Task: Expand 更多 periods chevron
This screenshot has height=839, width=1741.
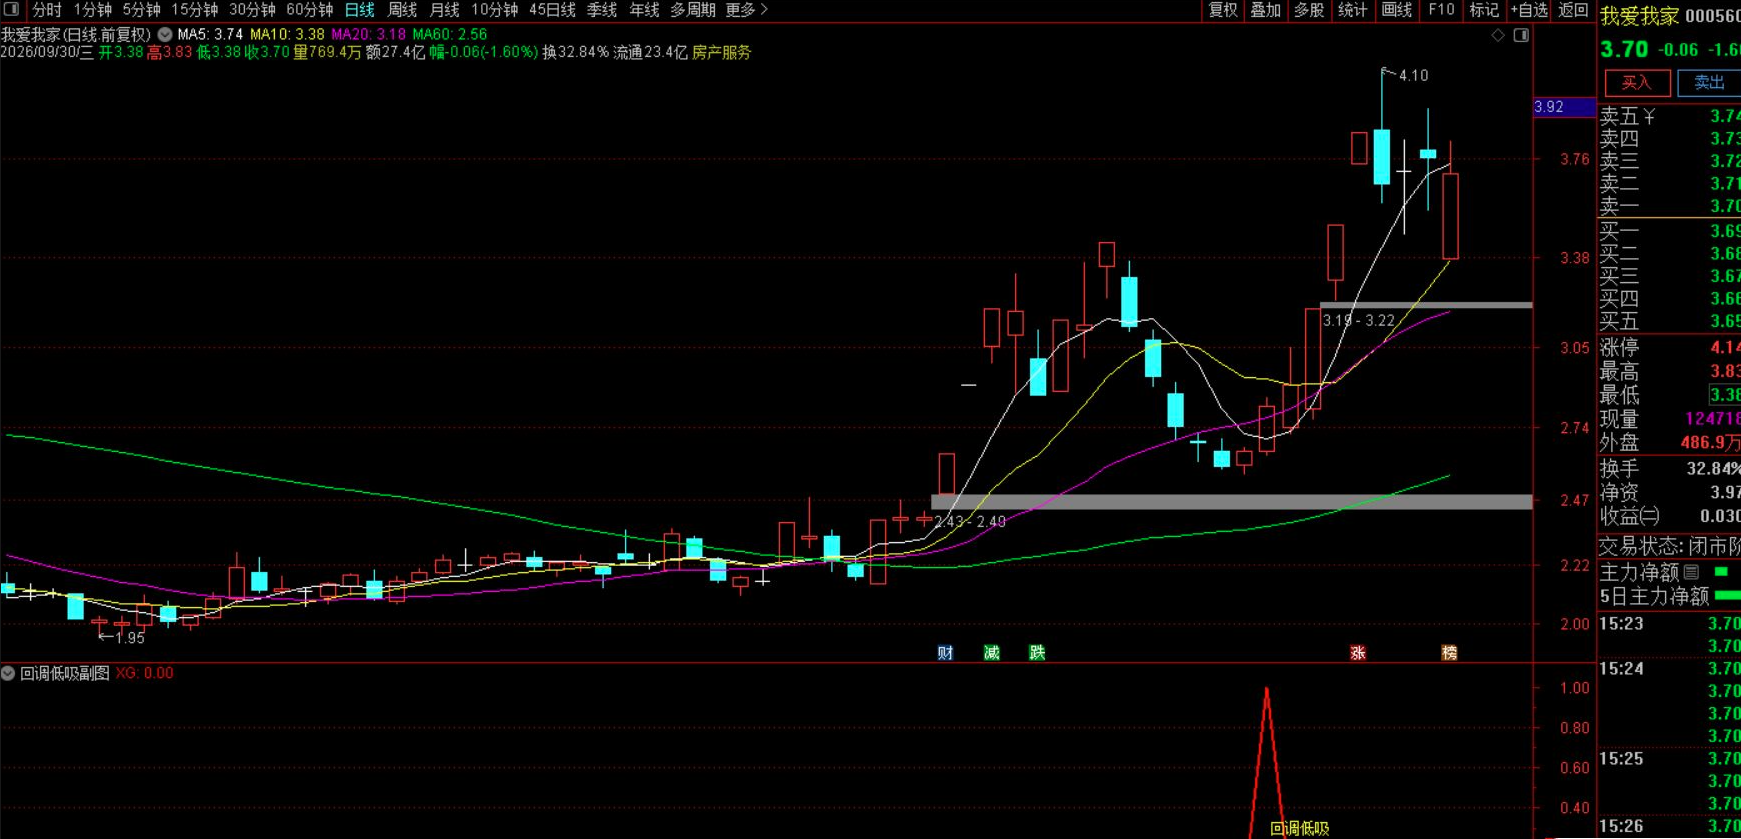Action: [764, 10]
